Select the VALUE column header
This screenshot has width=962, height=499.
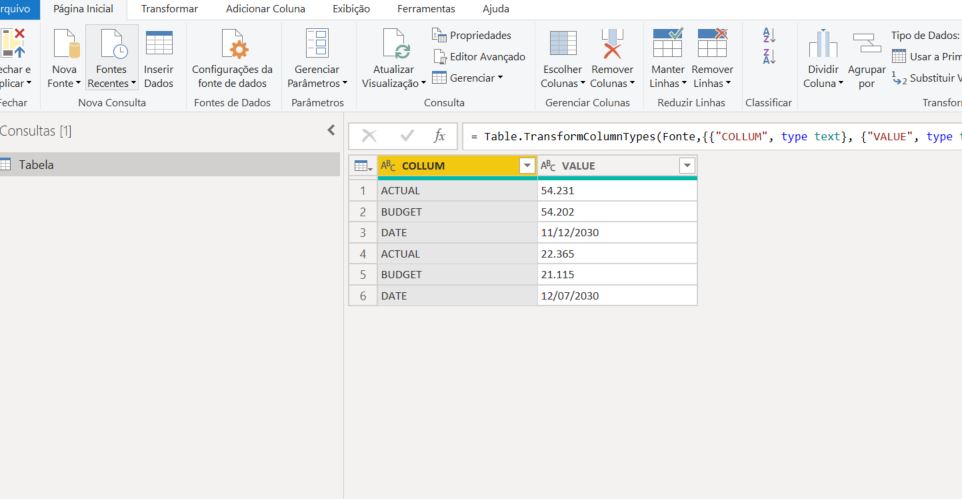(617, 166)
